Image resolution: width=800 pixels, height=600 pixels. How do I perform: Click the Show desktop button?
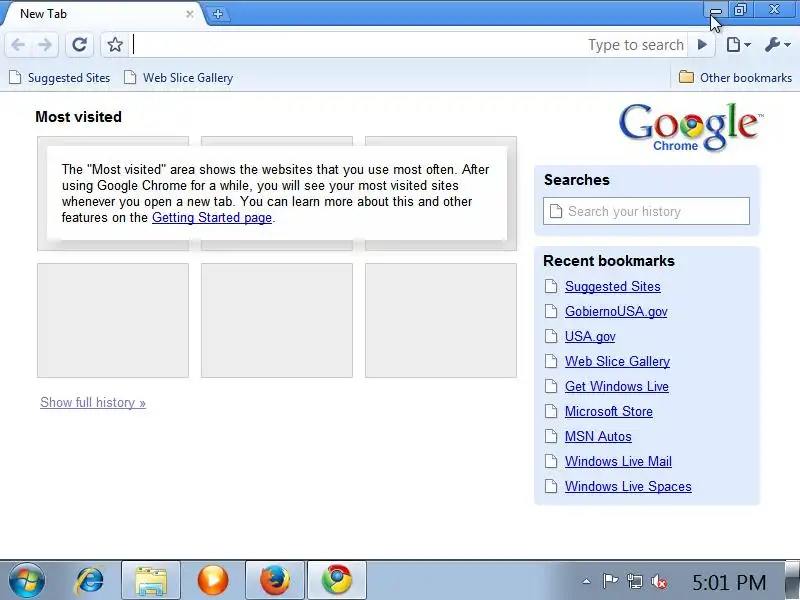click(792, 581)
